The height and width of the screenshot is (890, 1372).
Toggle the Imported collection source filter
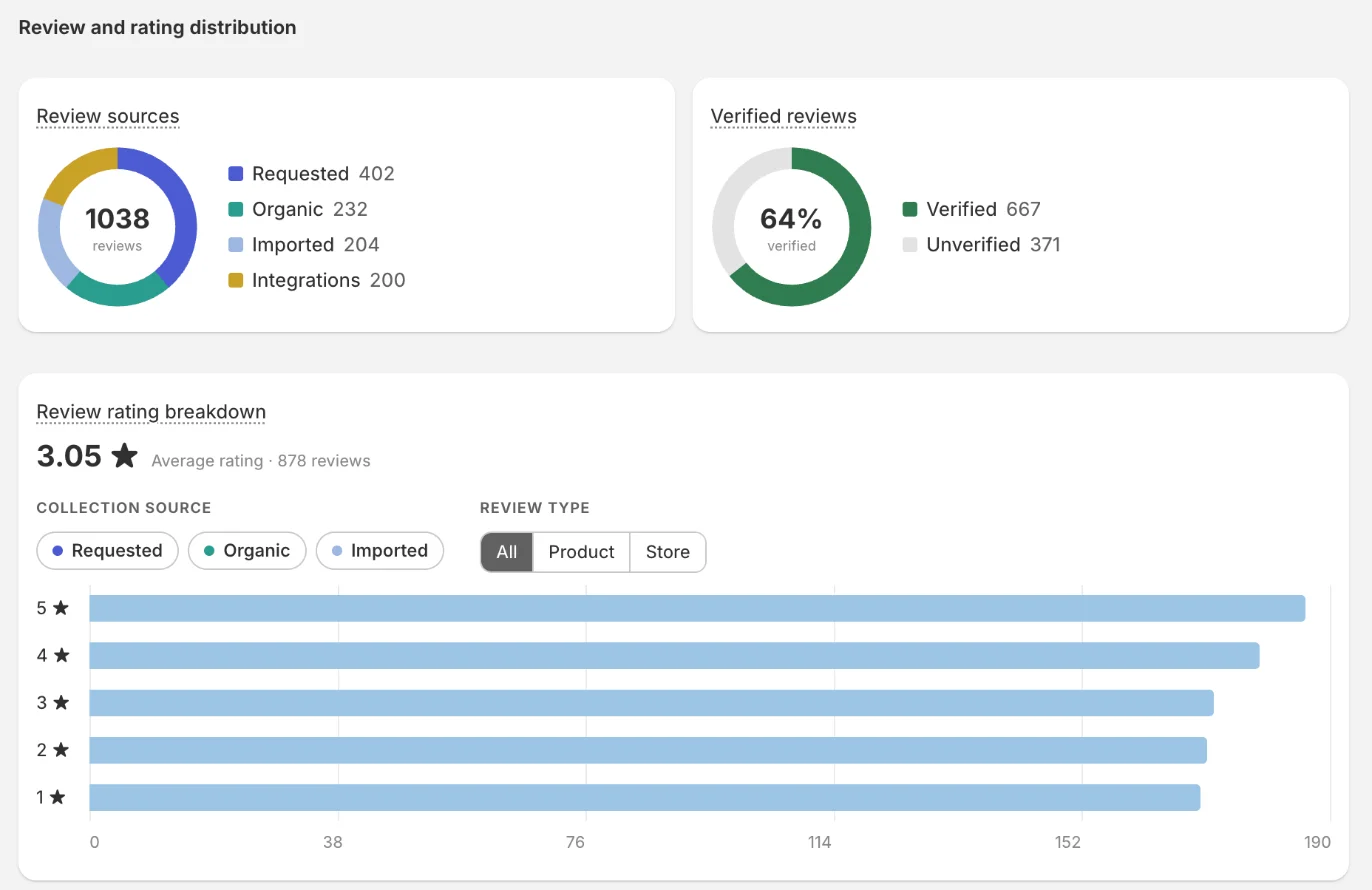coord(380,551)
